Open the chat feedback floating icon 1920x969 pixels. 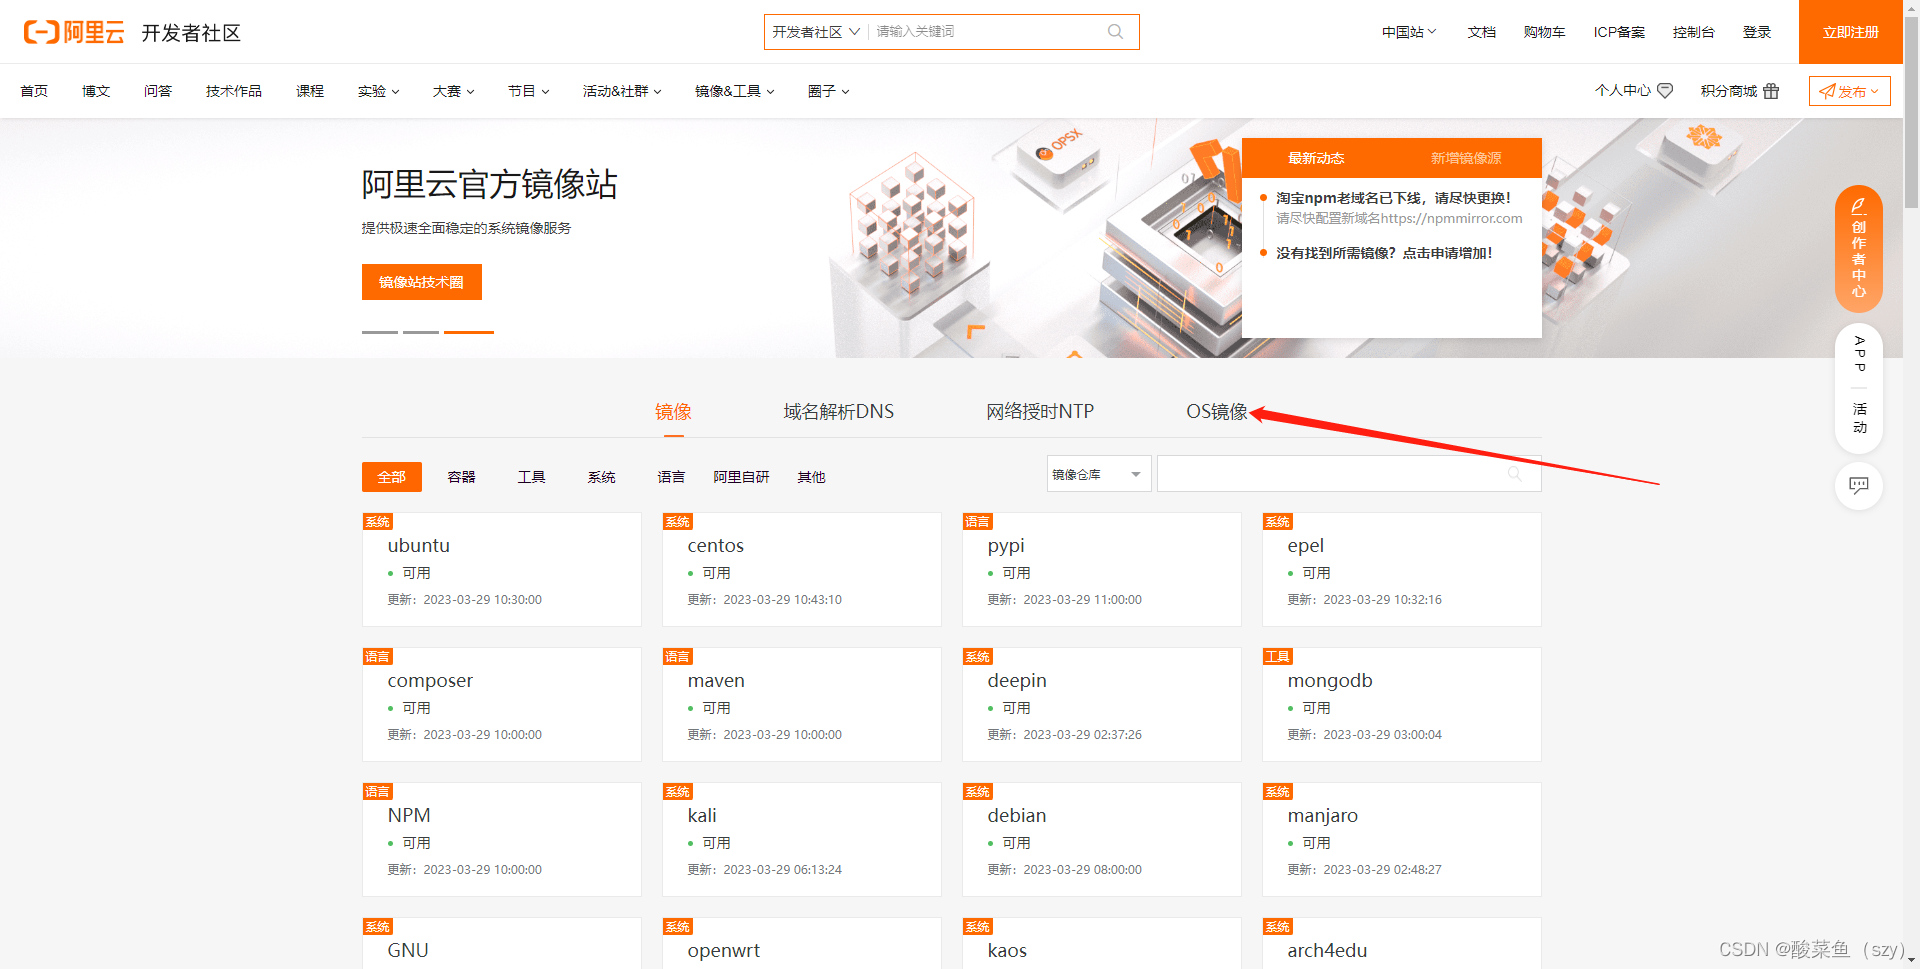pos(1859,486)
